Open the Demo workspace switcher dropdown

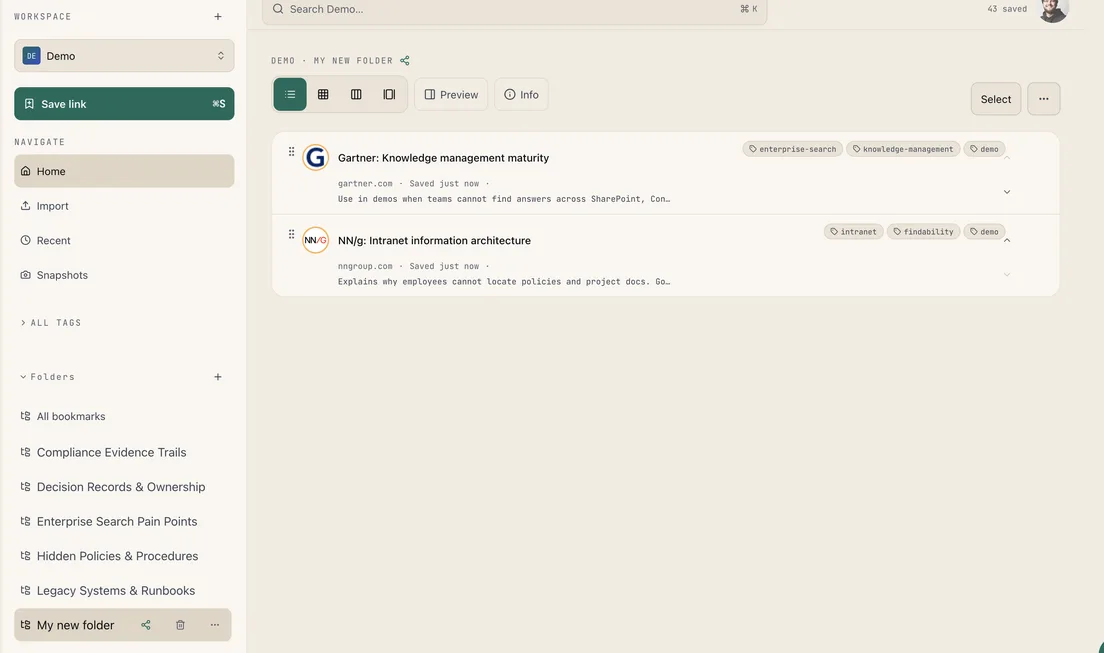point(124,56)
